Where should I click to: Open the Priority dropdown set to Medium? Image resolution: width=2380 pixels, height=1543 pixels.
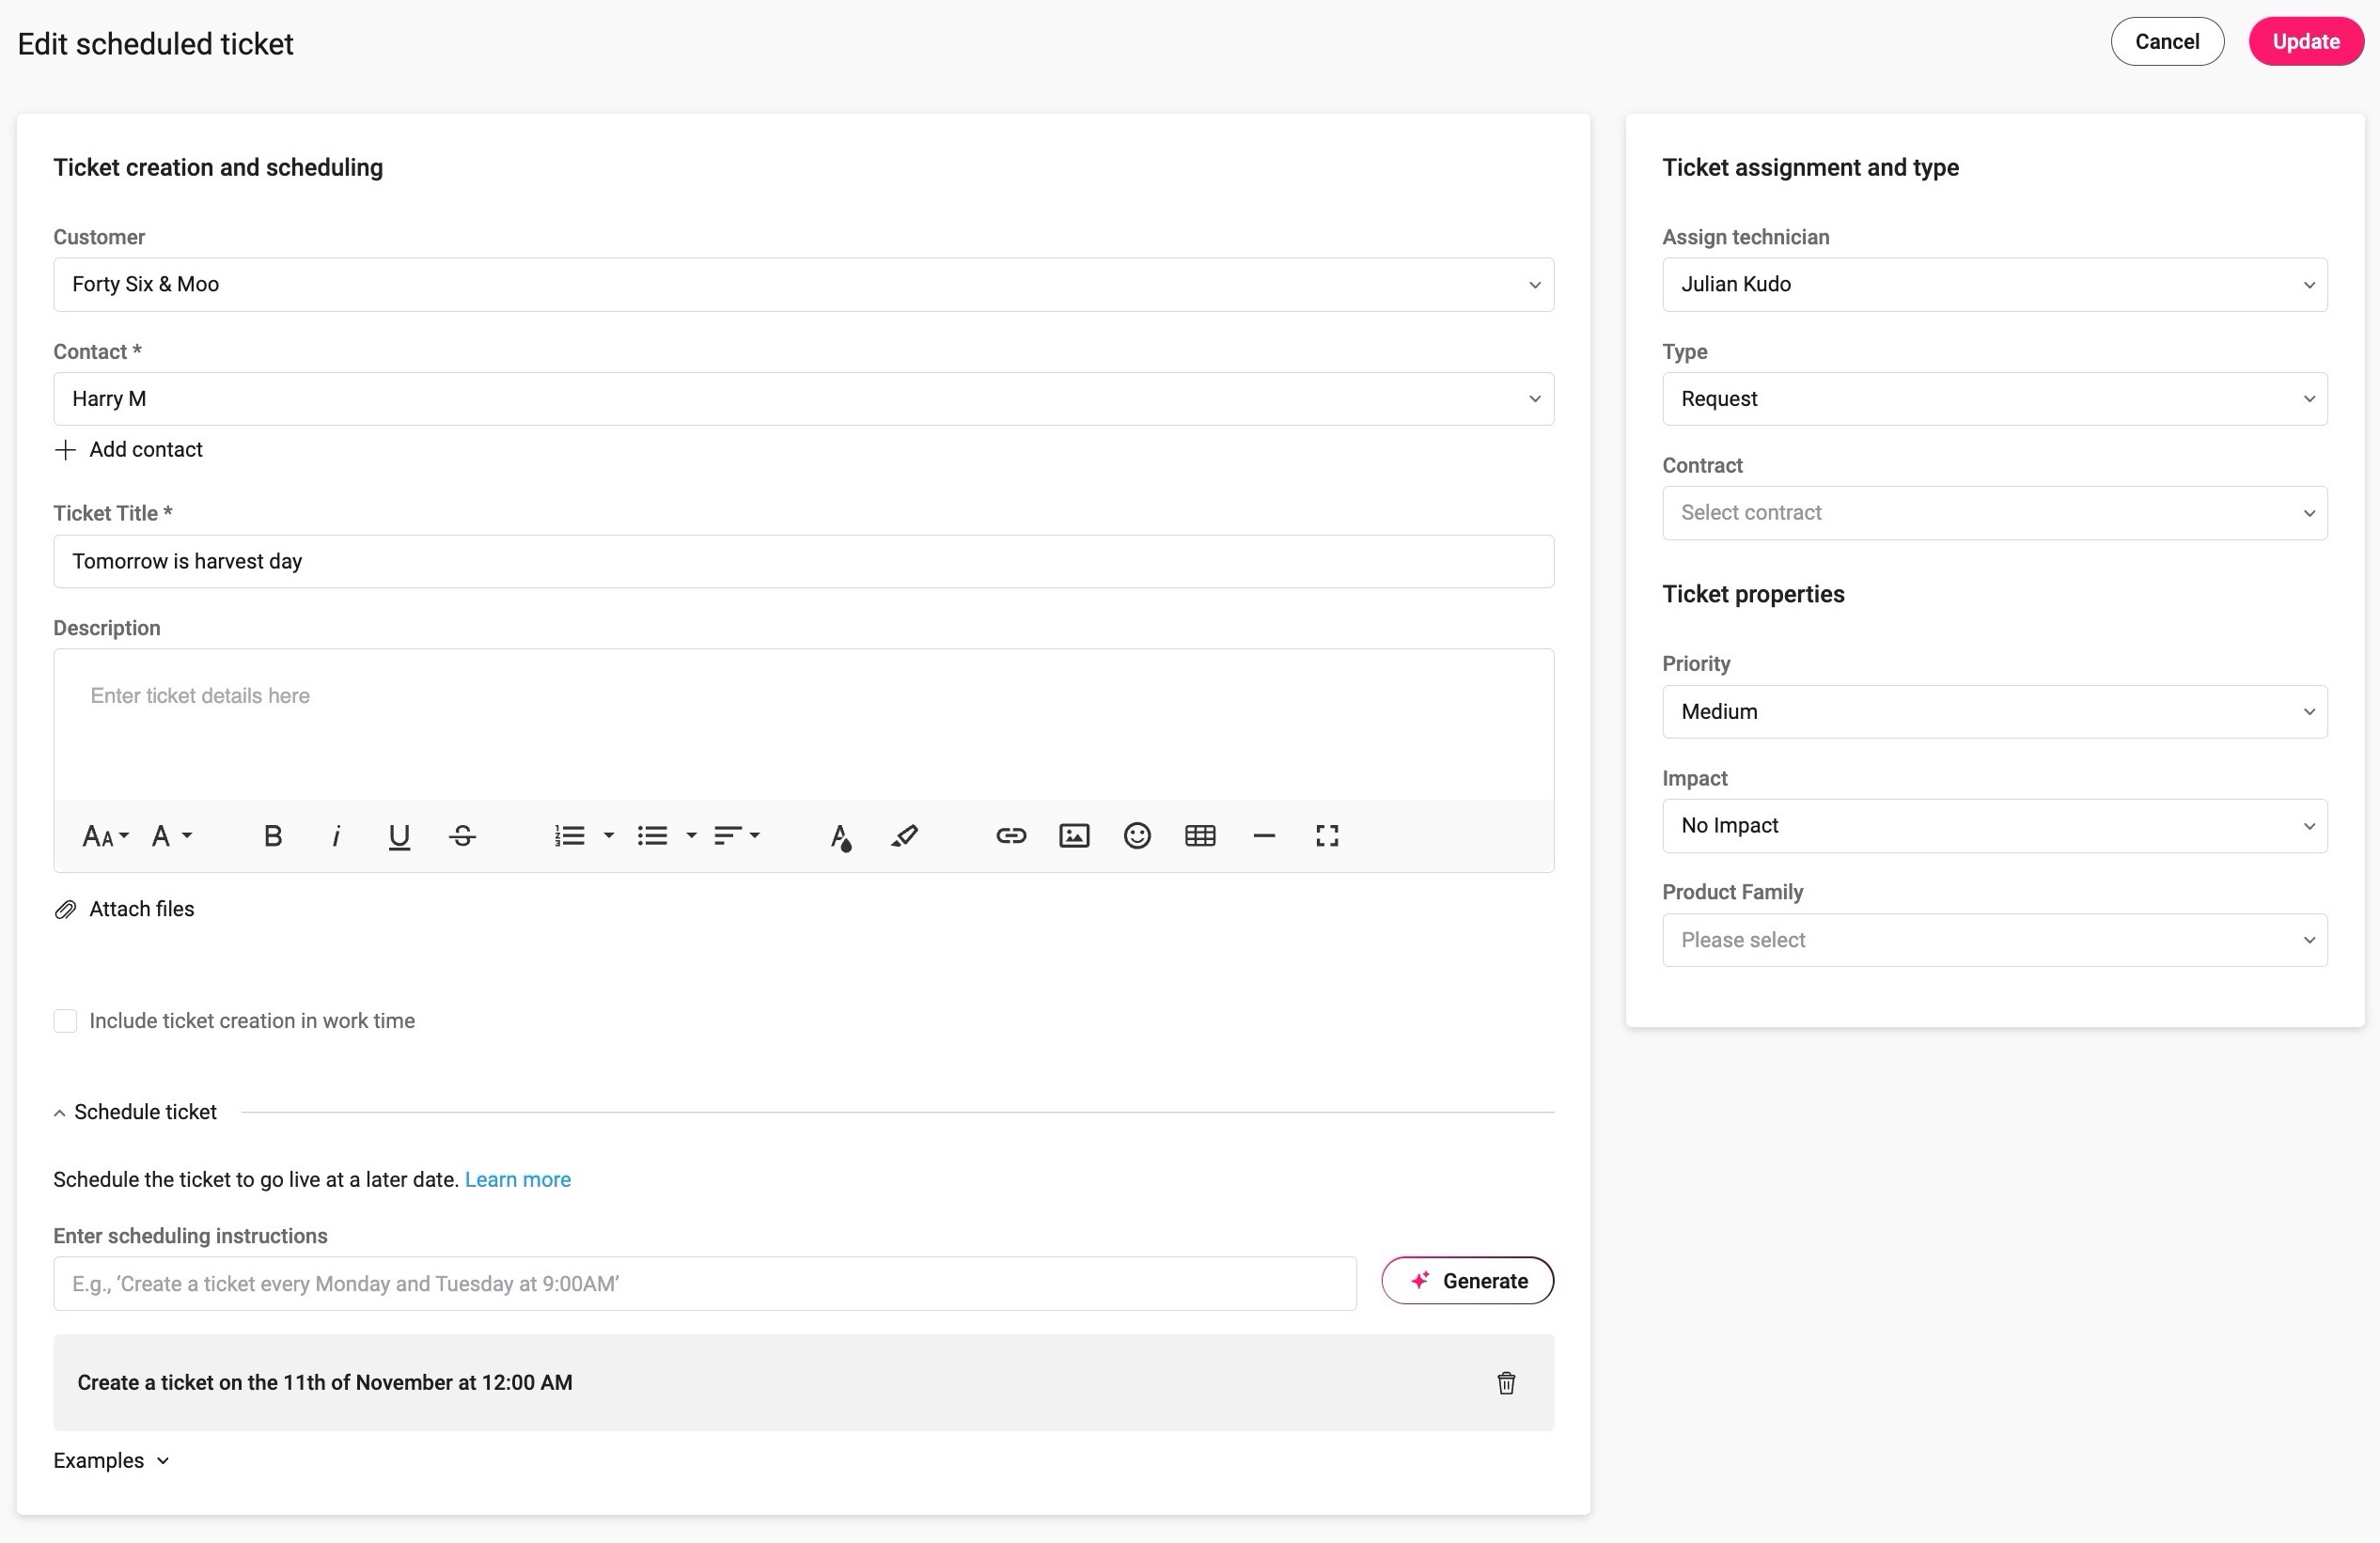pos(1994,712)
